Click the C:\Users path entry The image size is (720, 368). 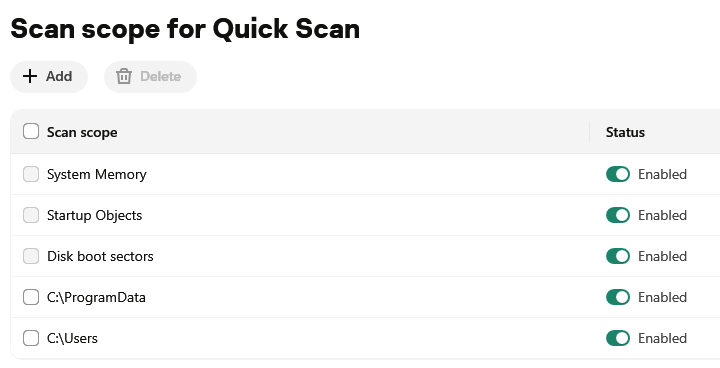pyautogui.click(x=72, y=339)
